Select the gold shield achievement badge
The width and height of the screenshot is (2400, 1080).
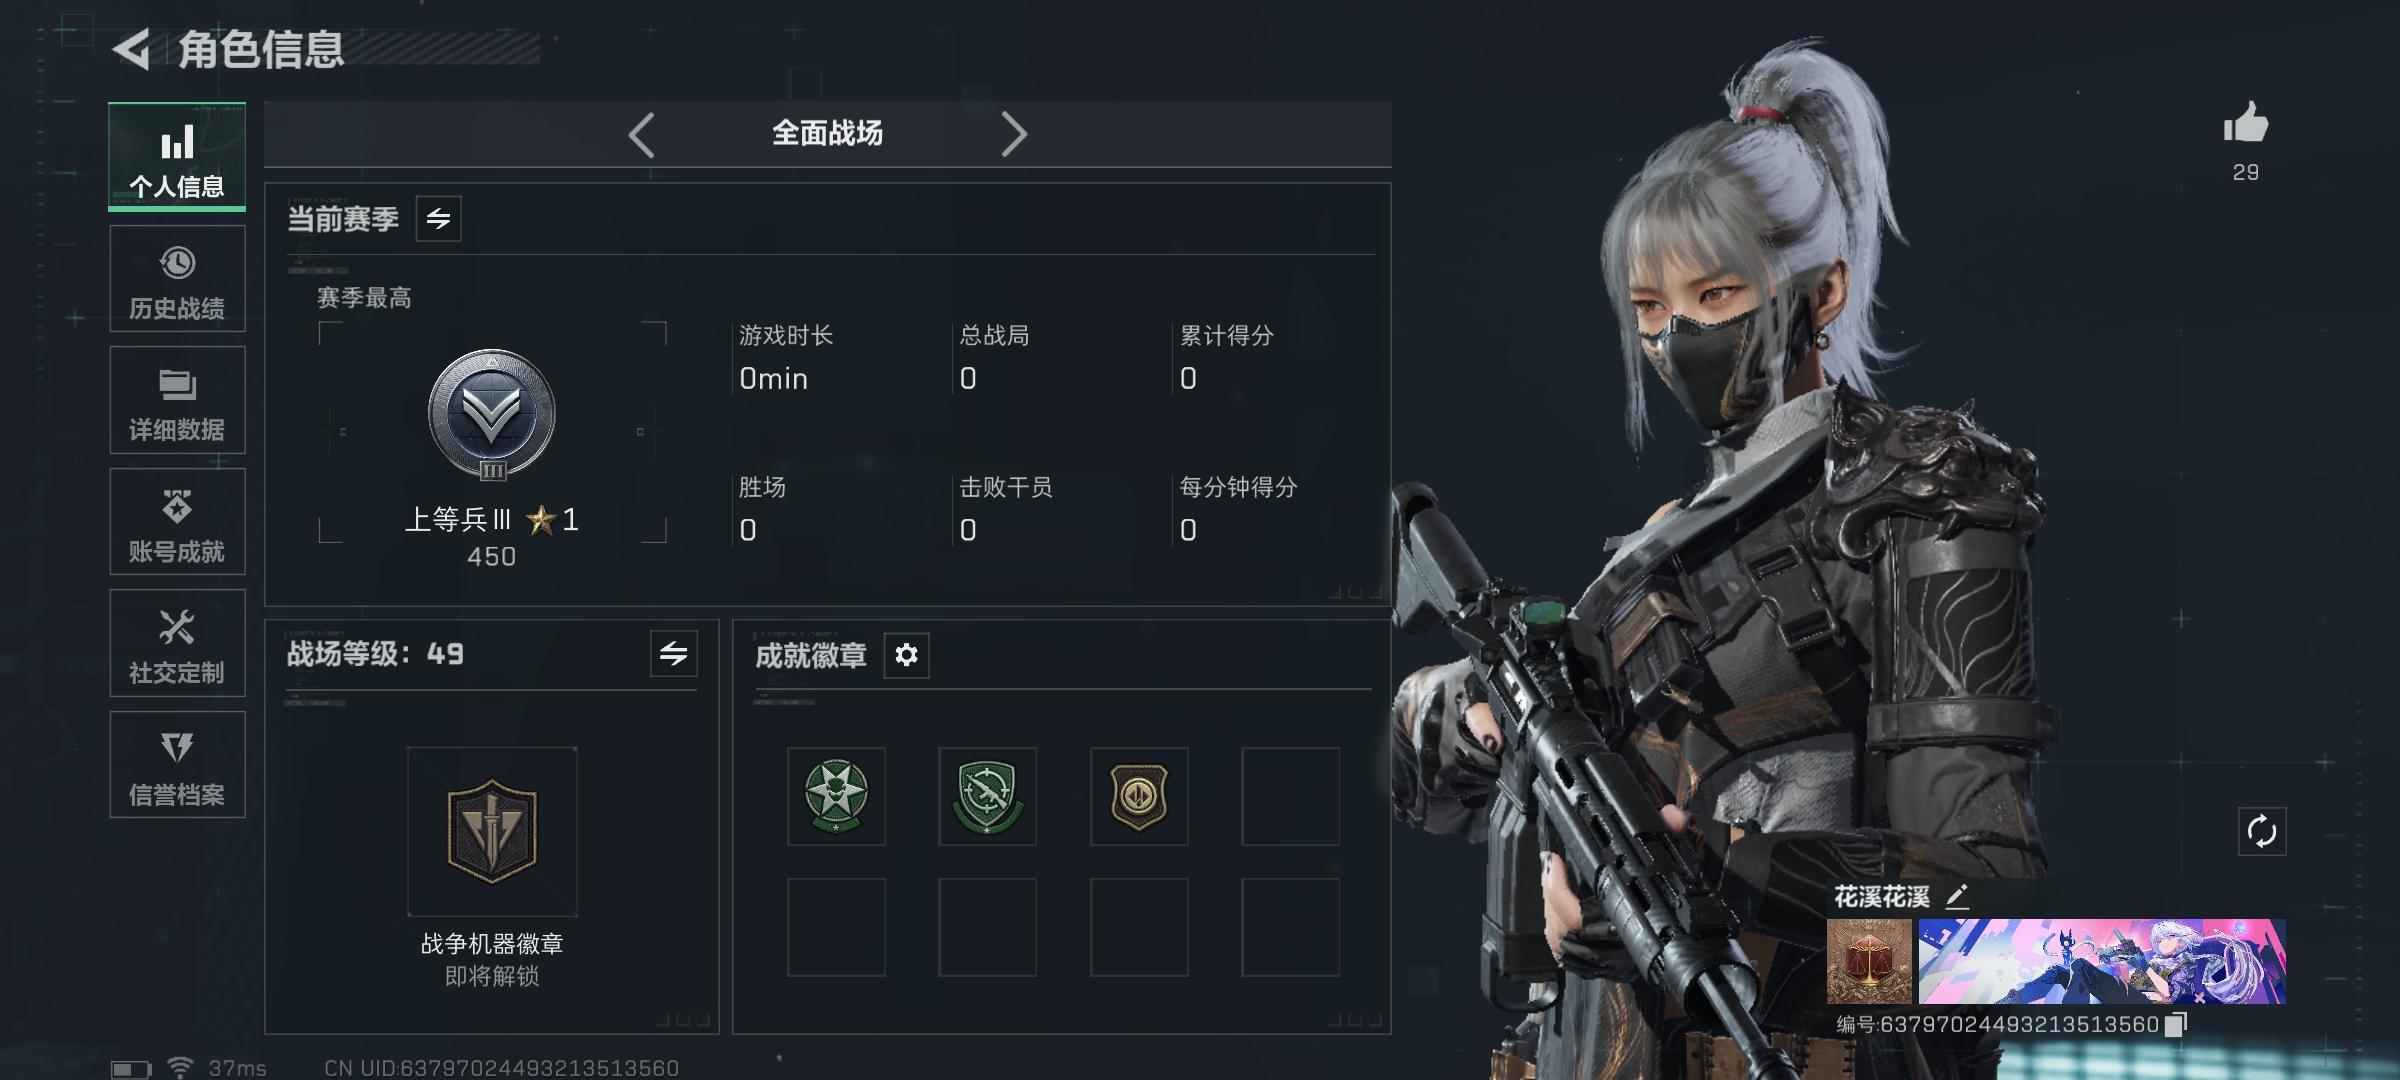pos(1139,796)
